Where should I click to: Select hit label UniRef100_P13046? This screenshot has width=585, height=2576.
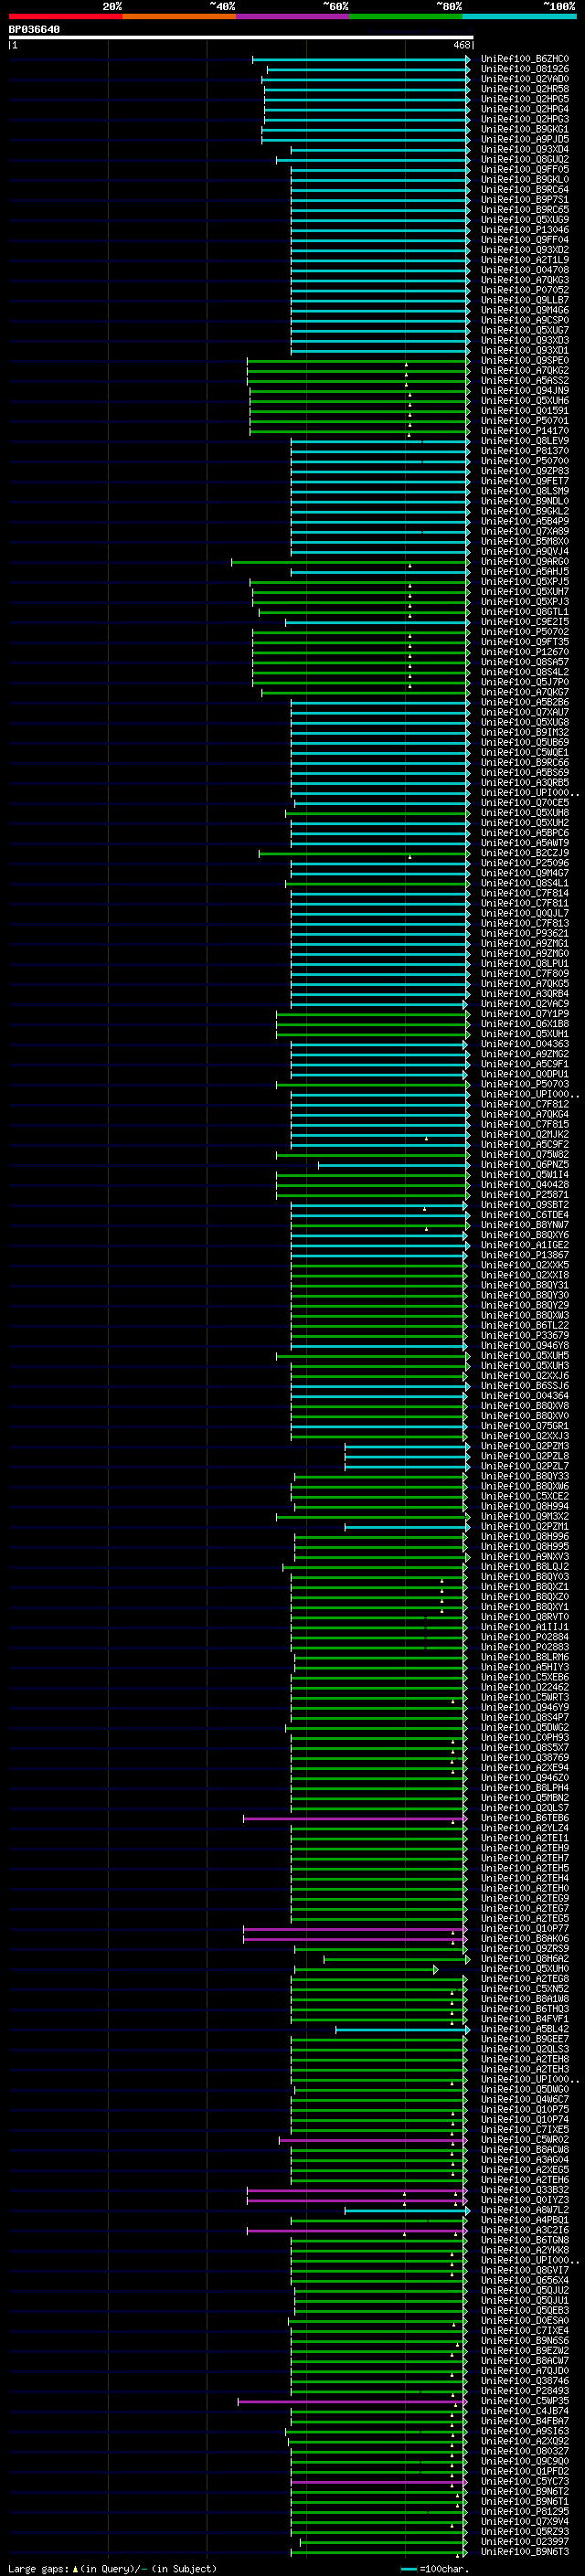(x=525, y=230)
